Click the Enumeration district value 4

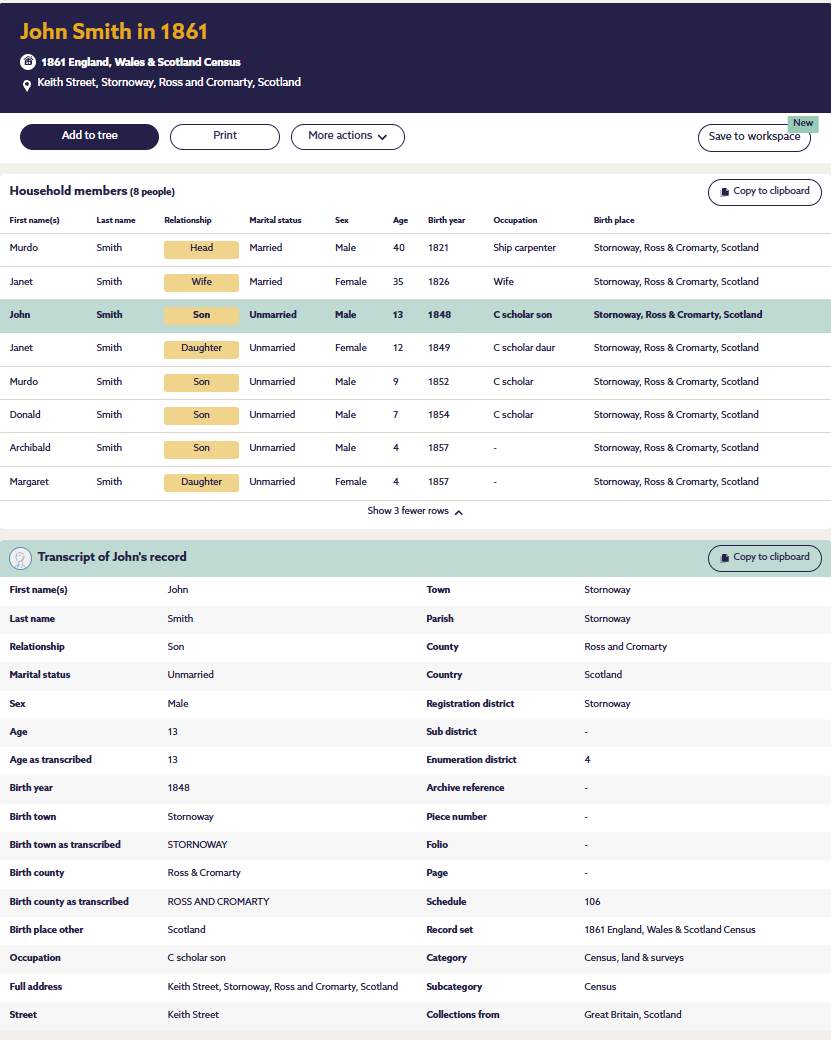587,759
